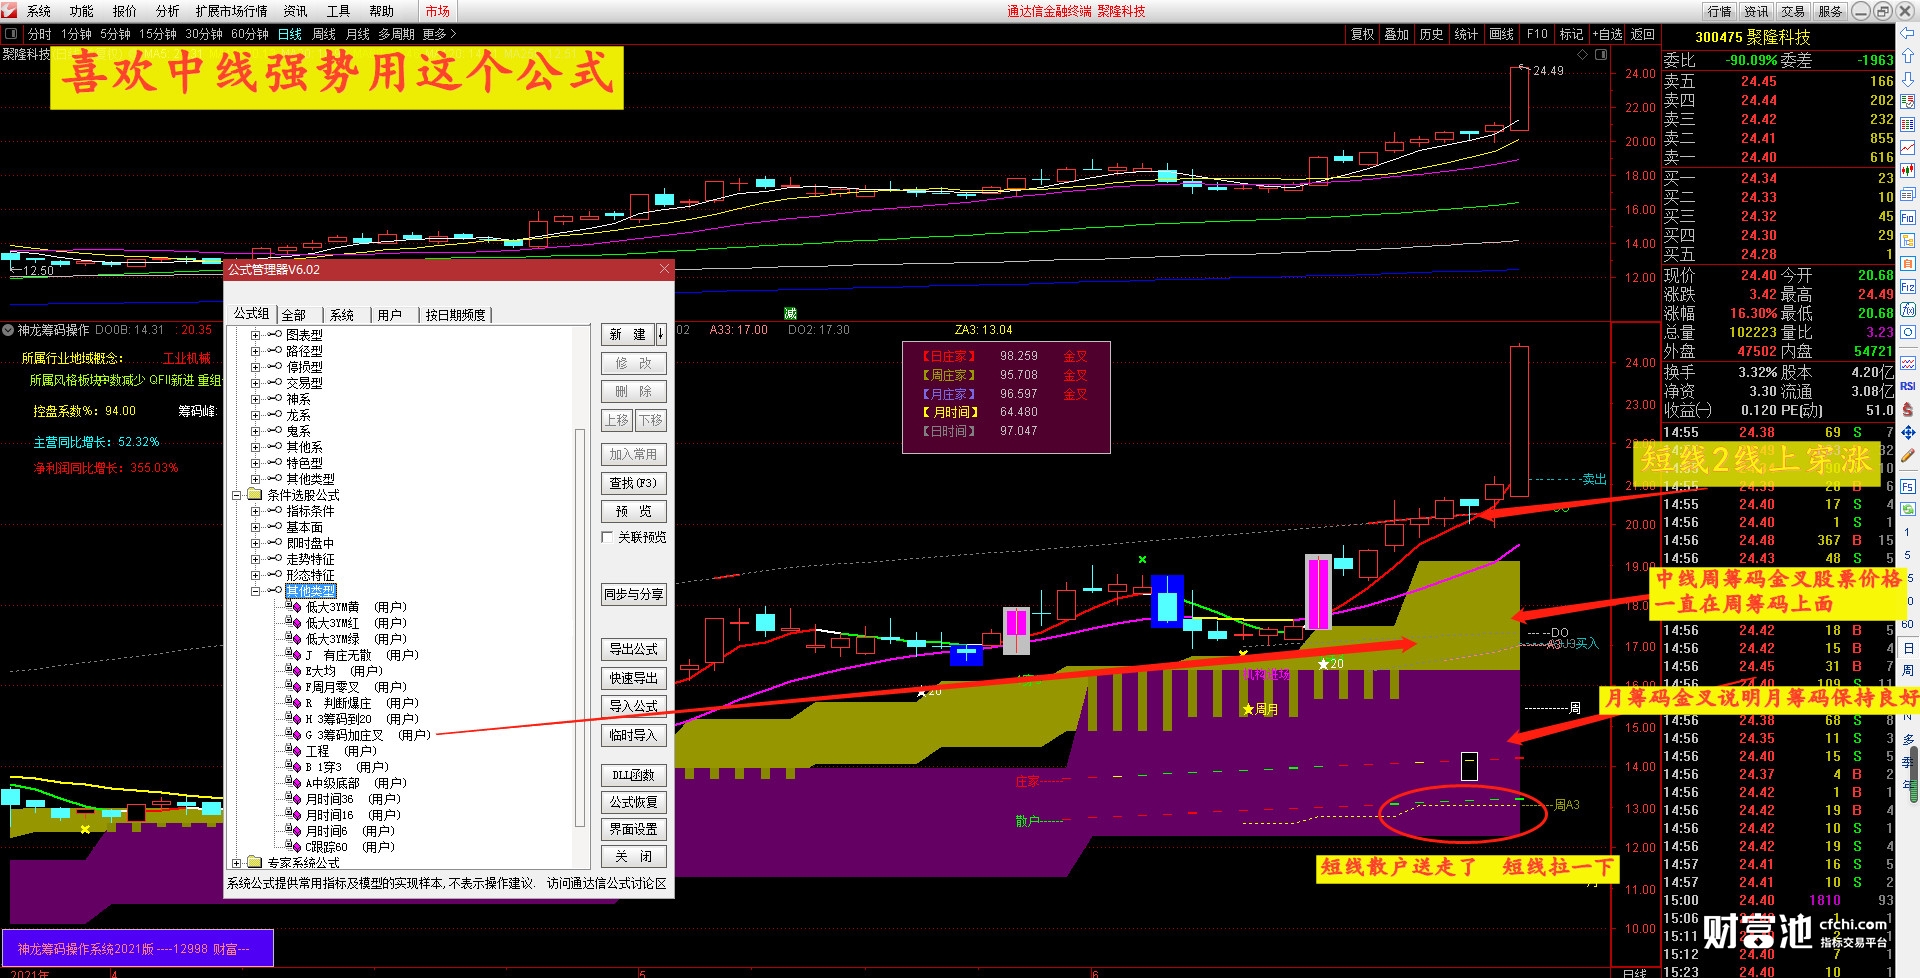Click the orange 自 watchlist sidebar icon
Screen dimensions: 1920x978
[1908, 264]
